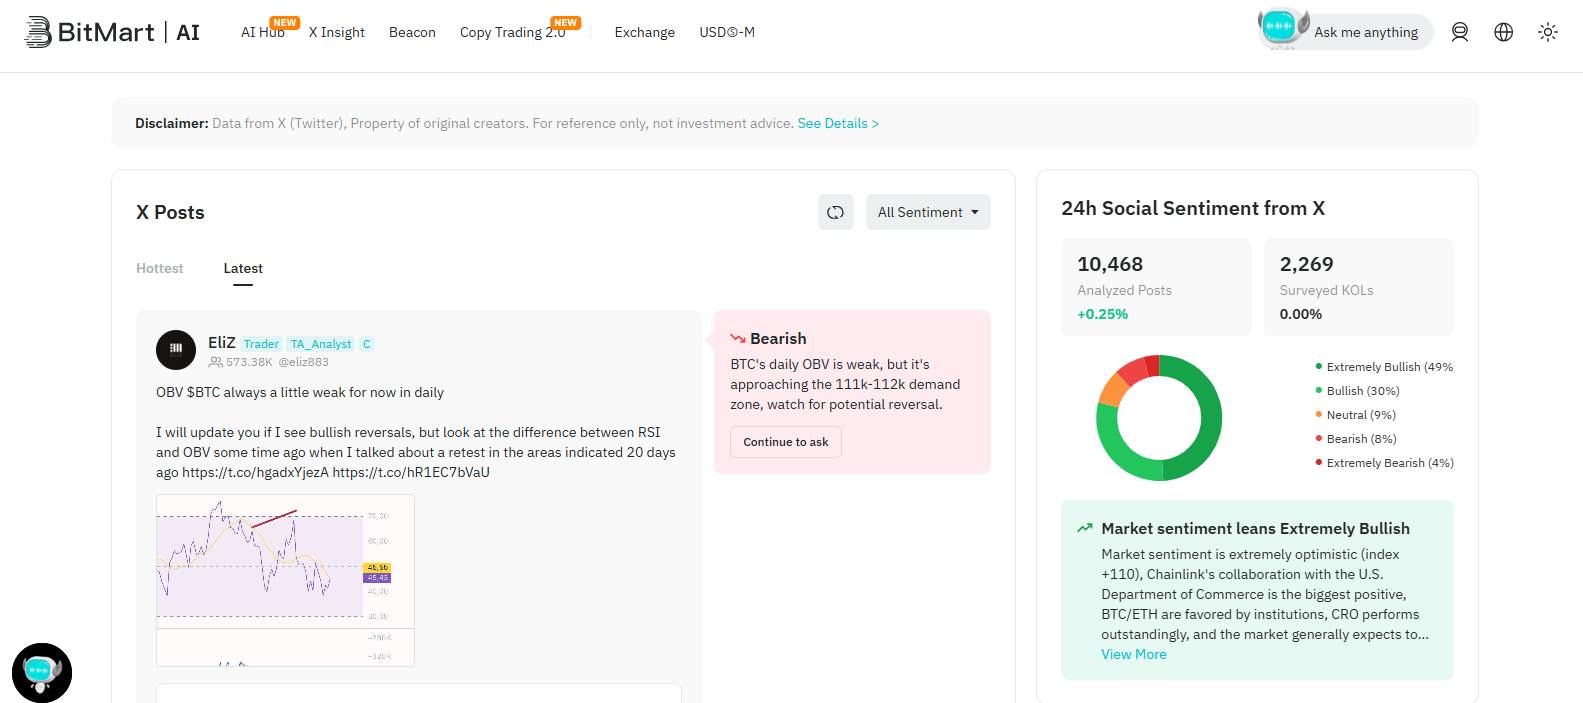This screenshot has height=703, width=1583.
Task: Open language globe selector
Action: point(1504,32)
